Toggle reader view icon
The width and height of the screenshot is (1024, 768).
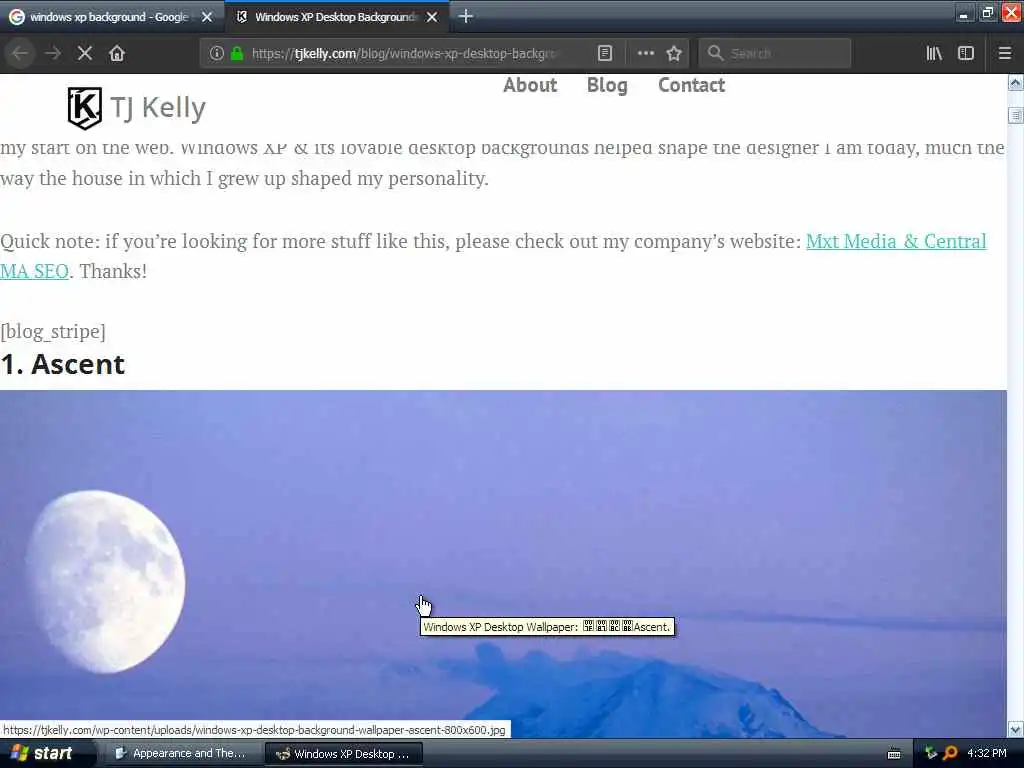[x=605, y=54]
